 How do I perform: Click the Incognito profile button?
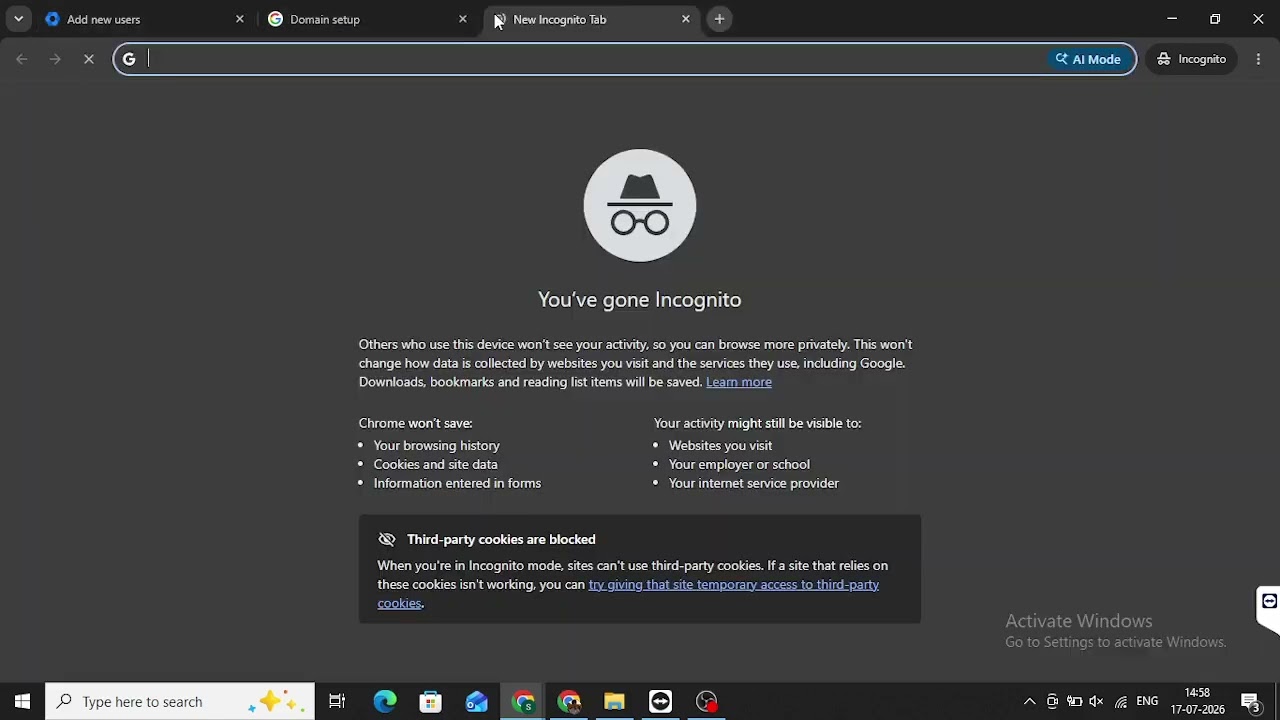(1192, 59)
